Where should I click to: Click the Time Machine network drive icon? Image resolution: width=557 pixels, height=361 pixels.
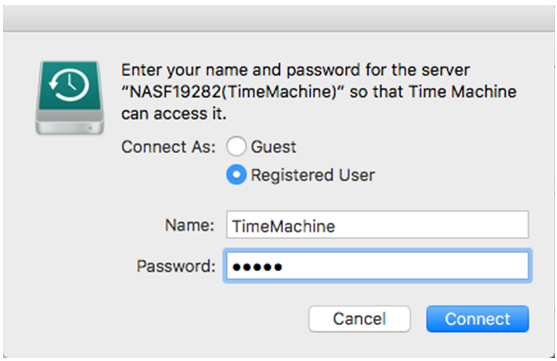70,98
